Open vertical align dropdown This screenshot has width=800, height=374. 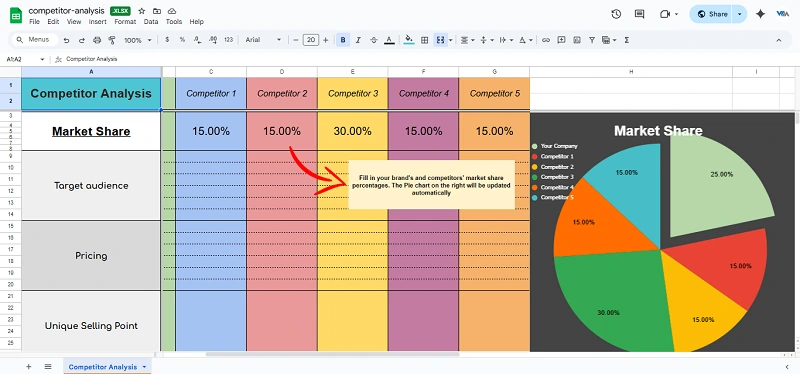pyautogui.click(x=487, y=40)
